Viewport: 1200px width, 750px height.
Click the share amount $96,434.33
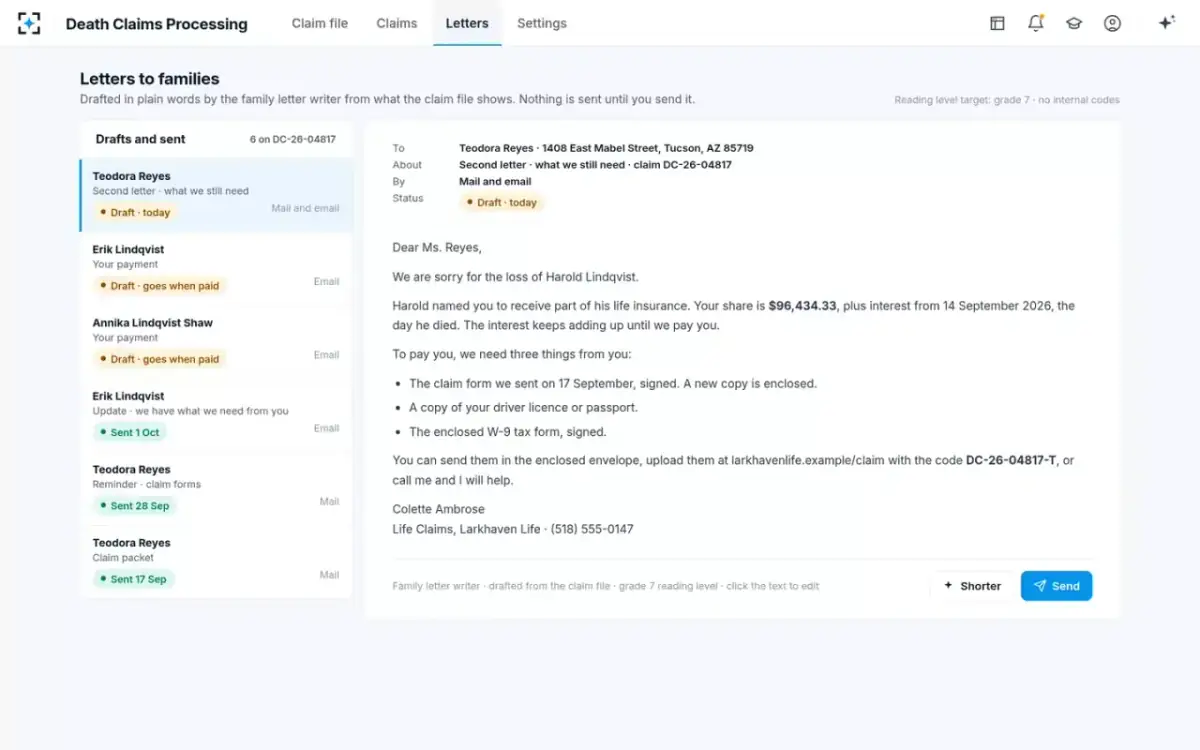pos(803,306)
